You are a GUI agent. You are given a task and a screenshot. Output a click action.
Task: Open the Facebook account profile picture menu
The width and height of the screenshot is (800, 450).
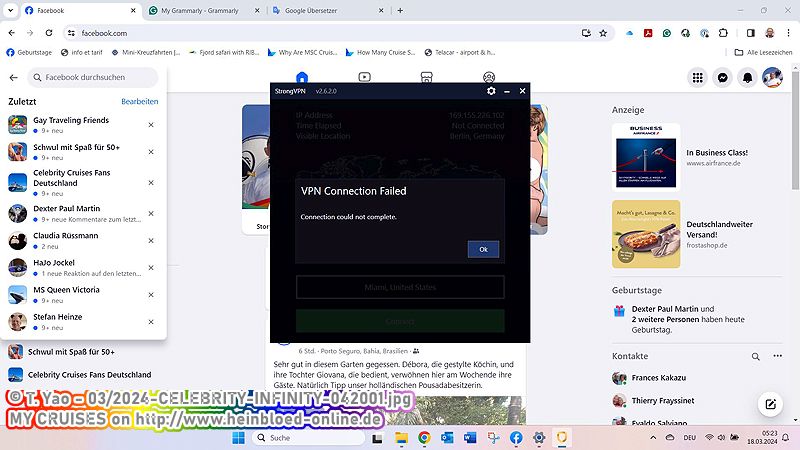click(x=772, y=78)
